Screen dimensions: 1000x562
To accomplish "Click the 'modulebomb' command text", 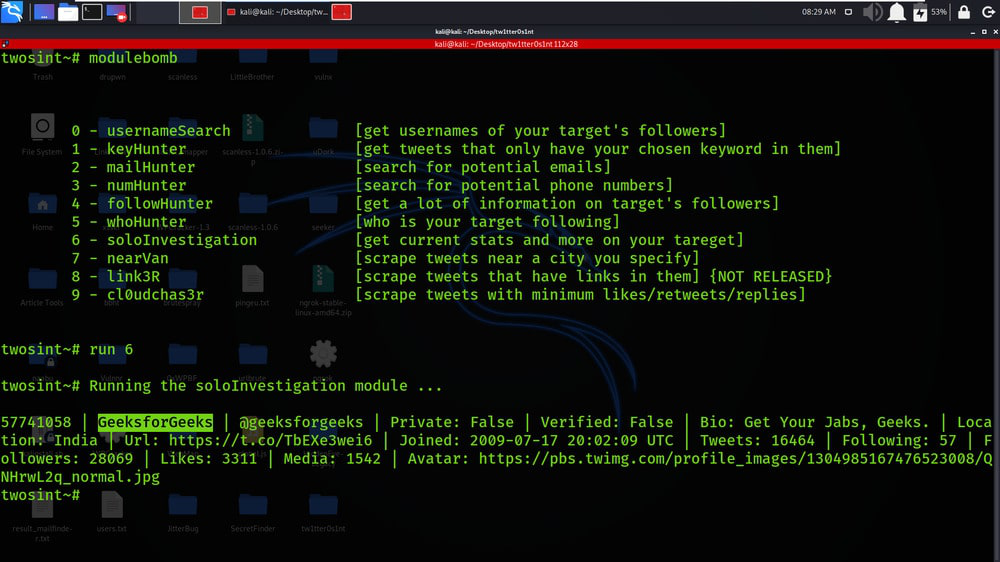I will pos(133,58).
